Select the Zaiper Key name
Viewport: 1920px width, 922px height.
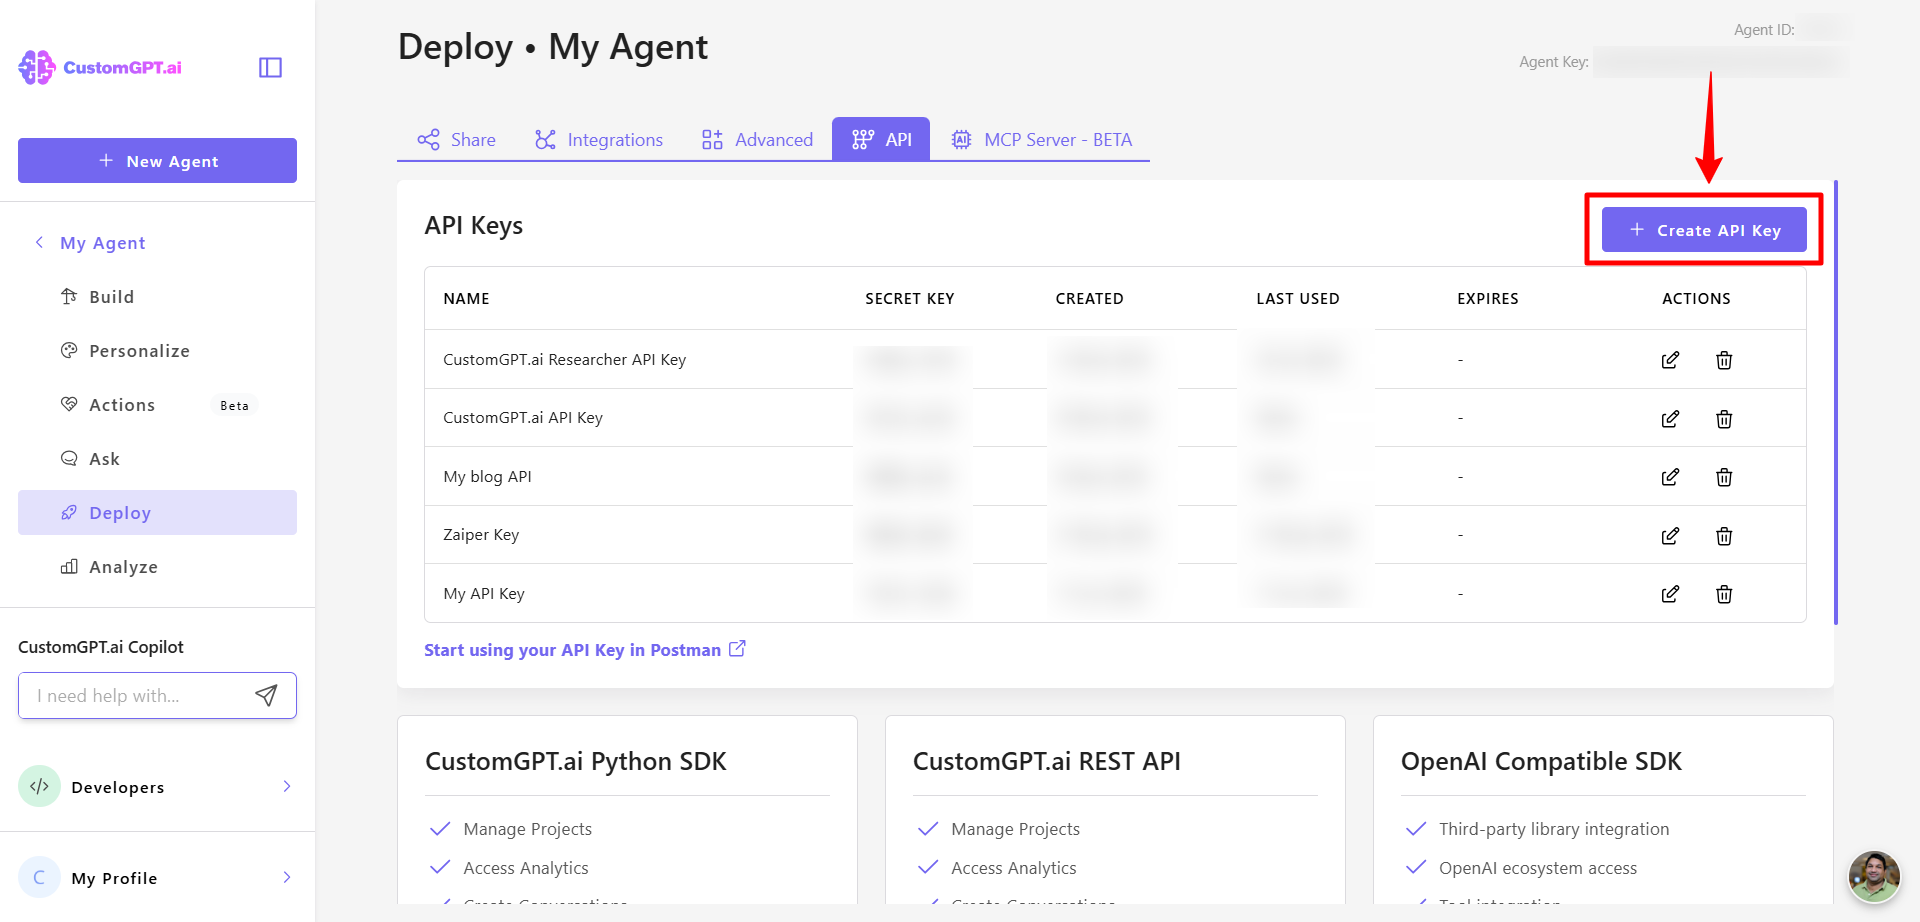481,535
